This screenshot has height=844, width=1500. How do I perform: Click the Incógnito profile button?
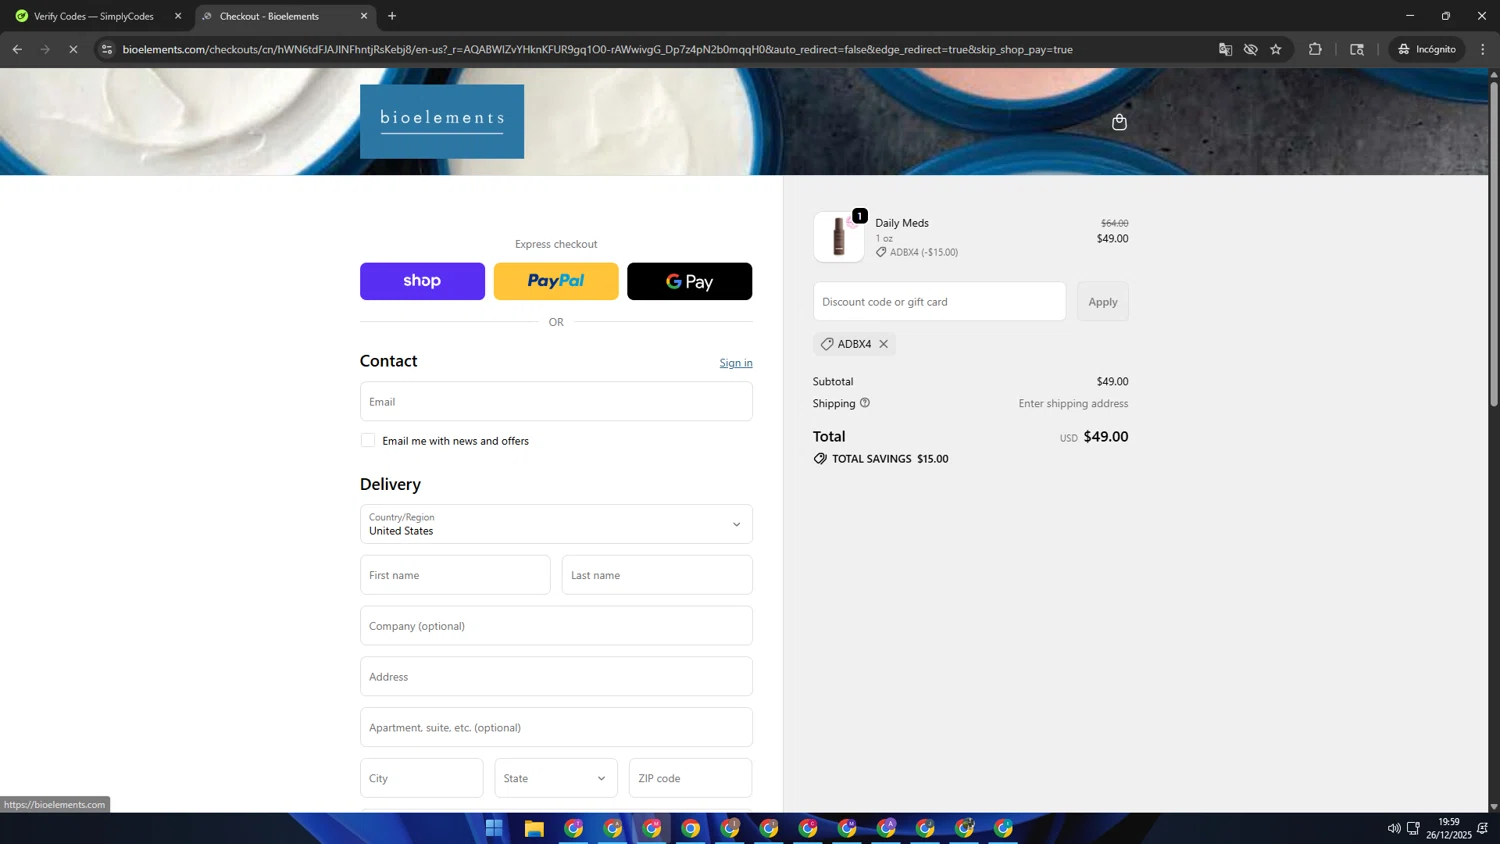tap(1428, 49)
